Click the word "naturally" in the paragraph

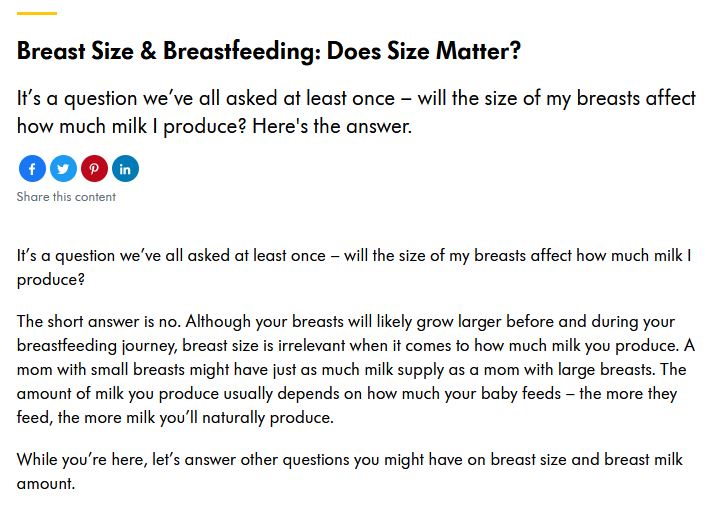coord(234,418)
